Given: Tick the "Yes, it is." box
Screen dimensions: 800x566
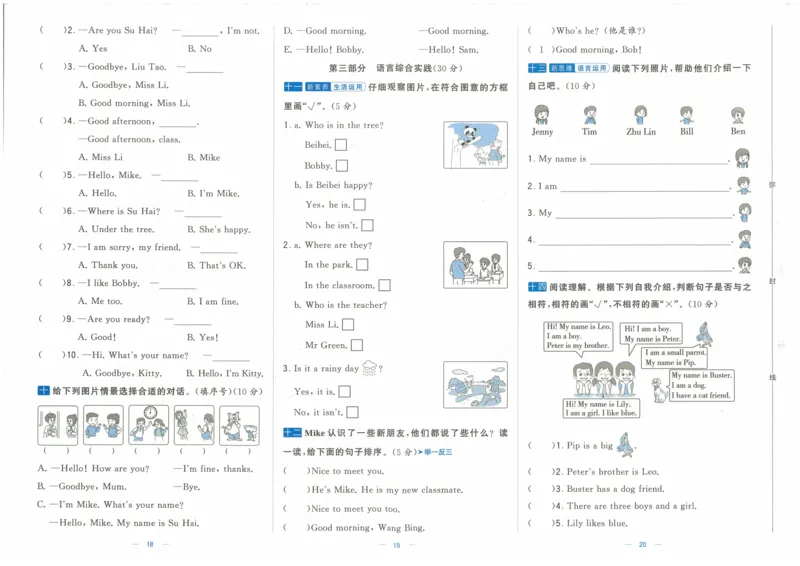Looking at the screenshot, I should pos(344,391).
